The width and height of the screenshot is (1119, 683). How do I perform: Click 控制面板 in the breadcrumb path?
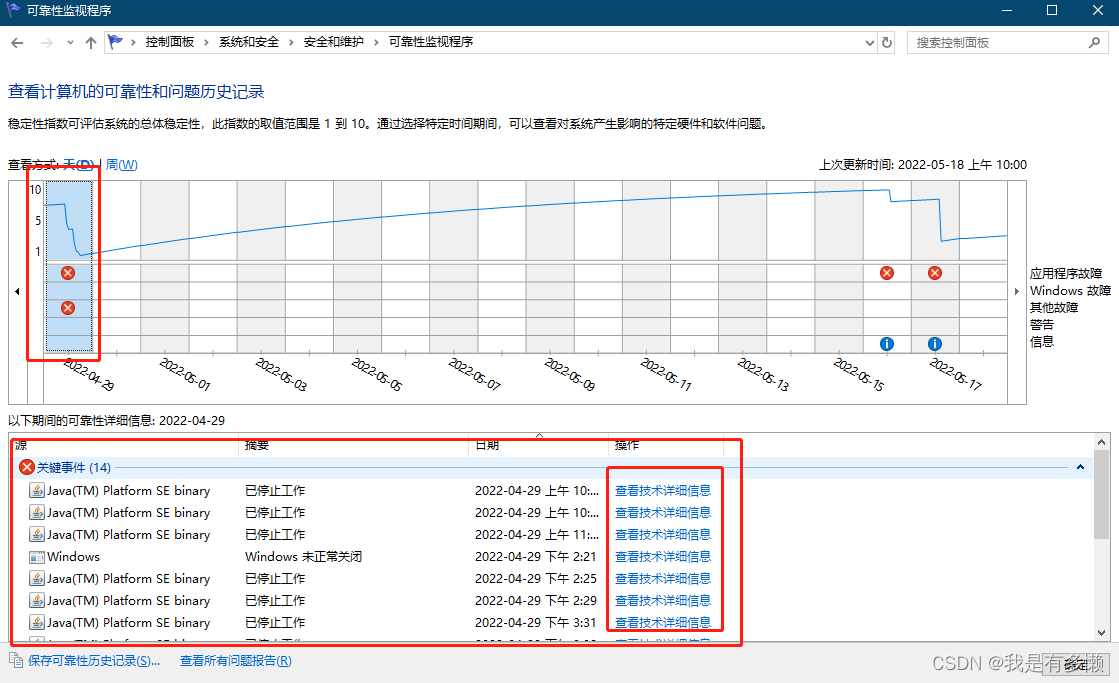coord(169,42)
